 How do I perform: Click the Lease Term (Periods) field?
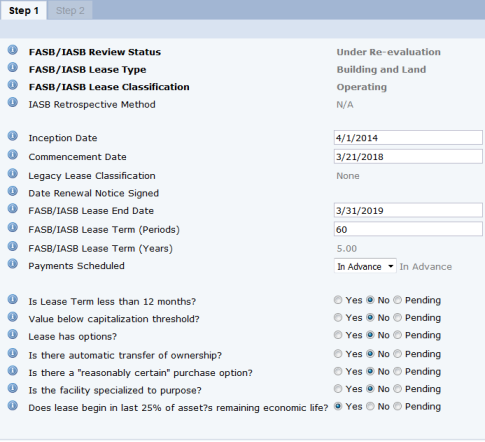point(408,229)
